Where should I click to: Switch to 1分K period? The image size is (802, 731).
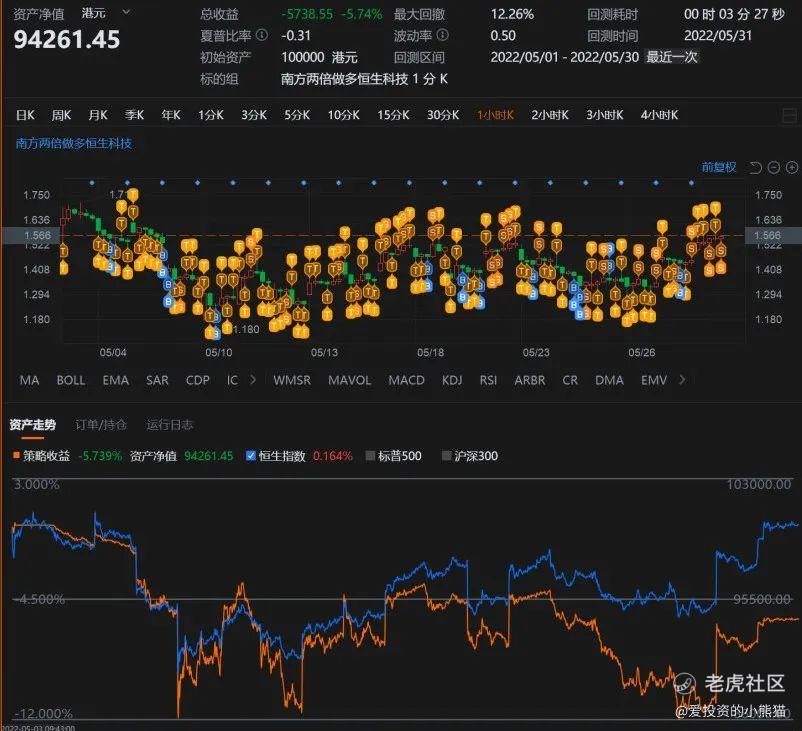(211, 115)
